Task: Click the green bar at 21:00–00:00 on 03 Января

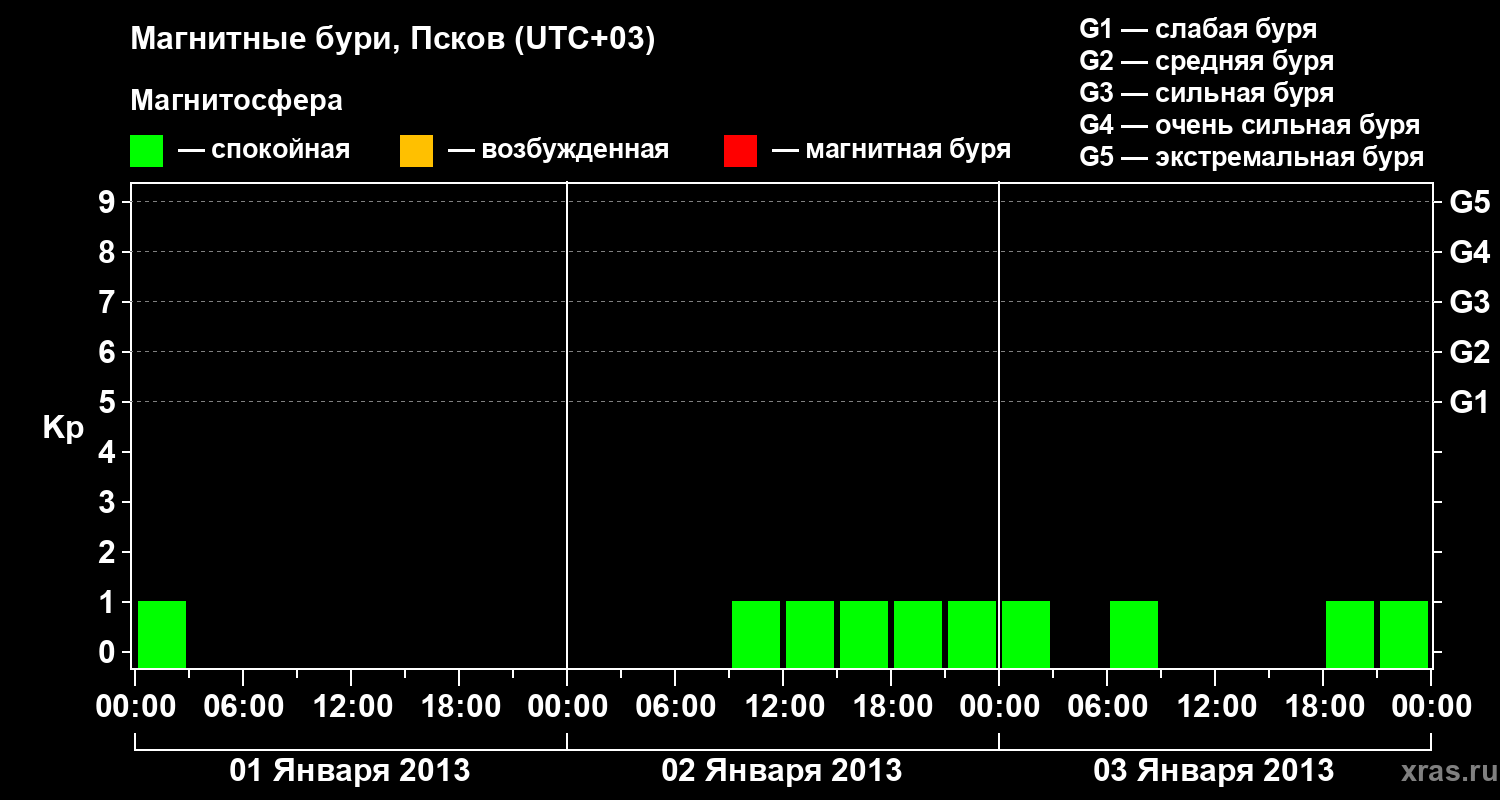Action: (x=1404, y=634)
